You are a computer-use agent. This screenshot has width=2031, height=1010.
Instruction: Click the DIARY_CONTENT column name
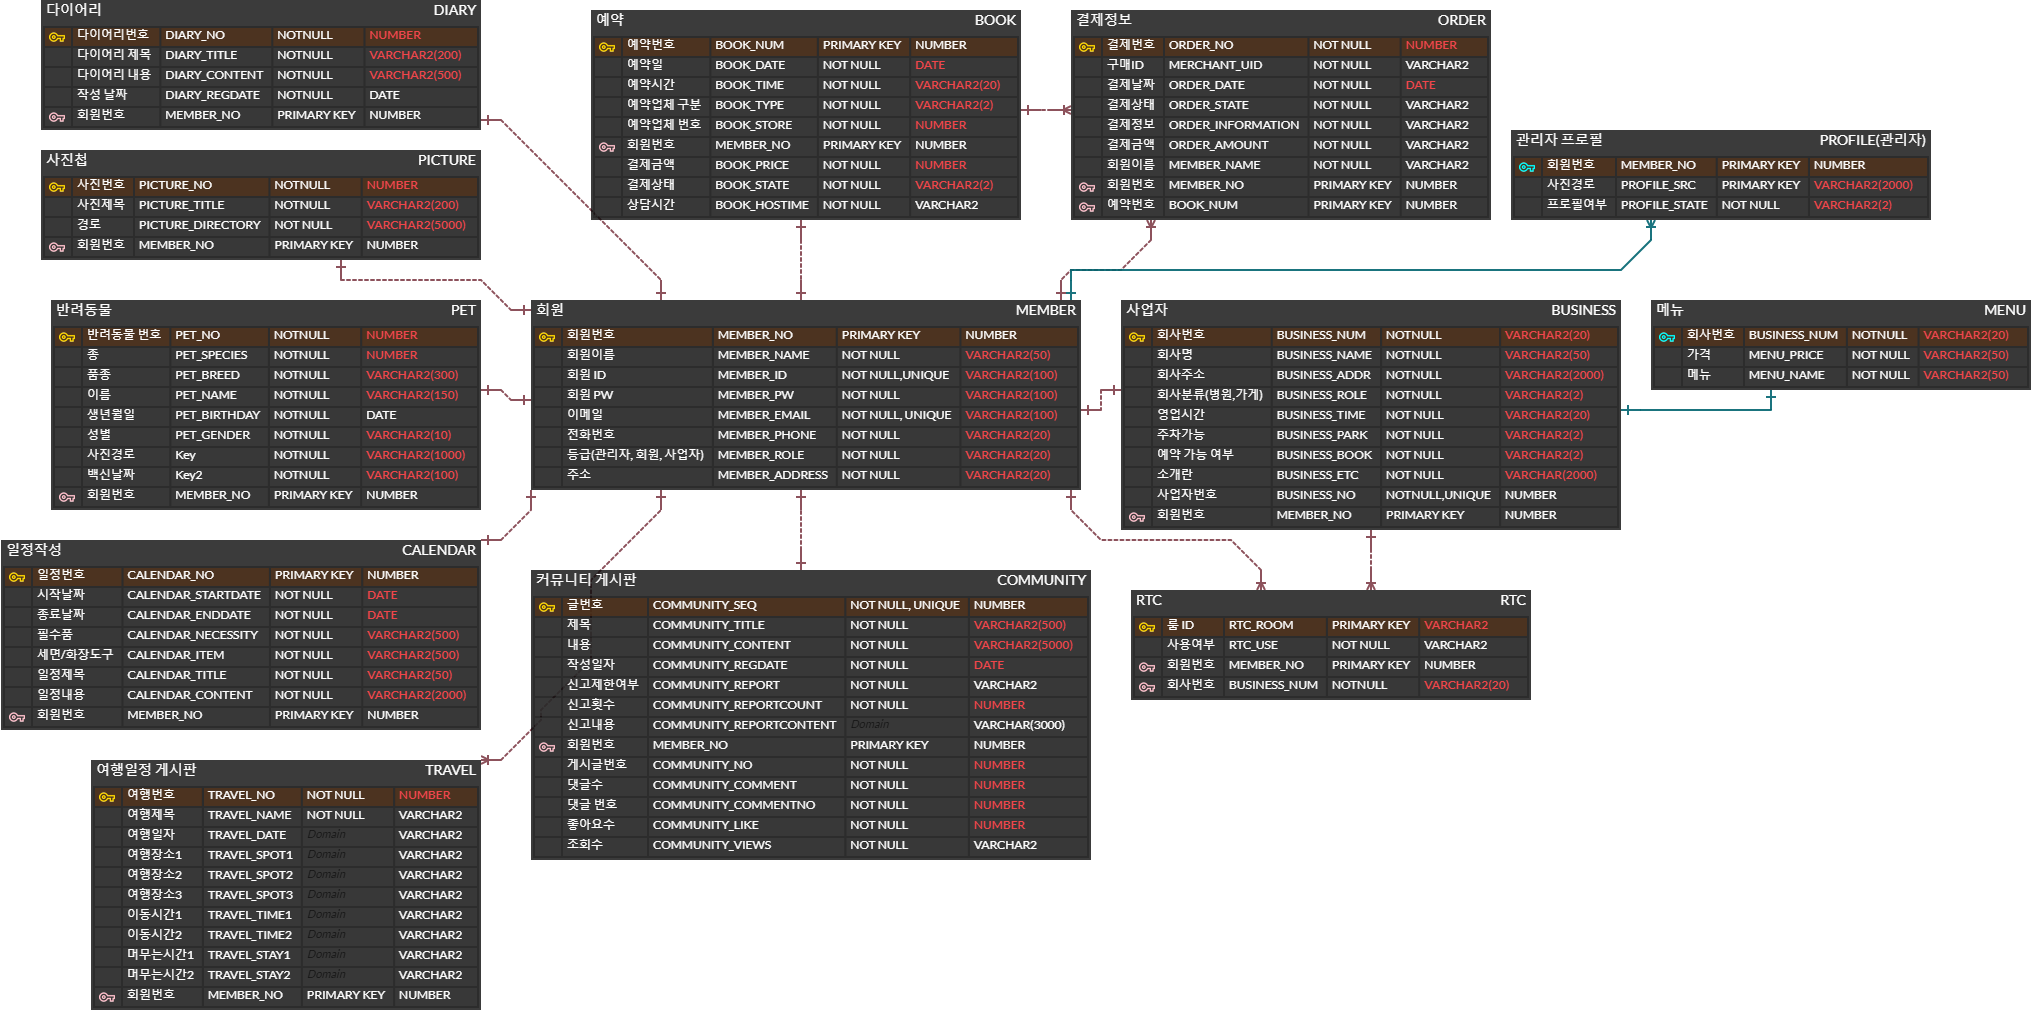(x=214, y=75)
